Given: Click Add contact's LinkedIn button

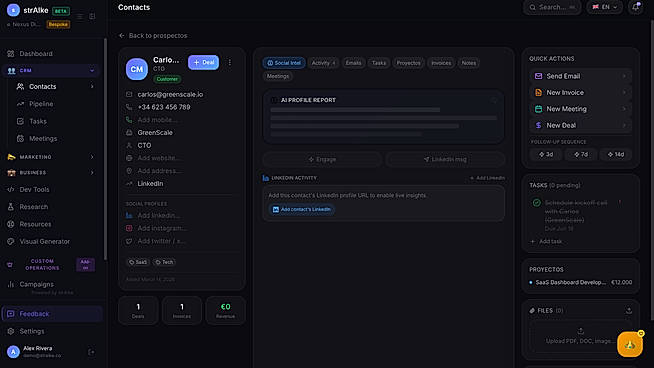Looking at the screenshot, I should [x=302, y=209].
